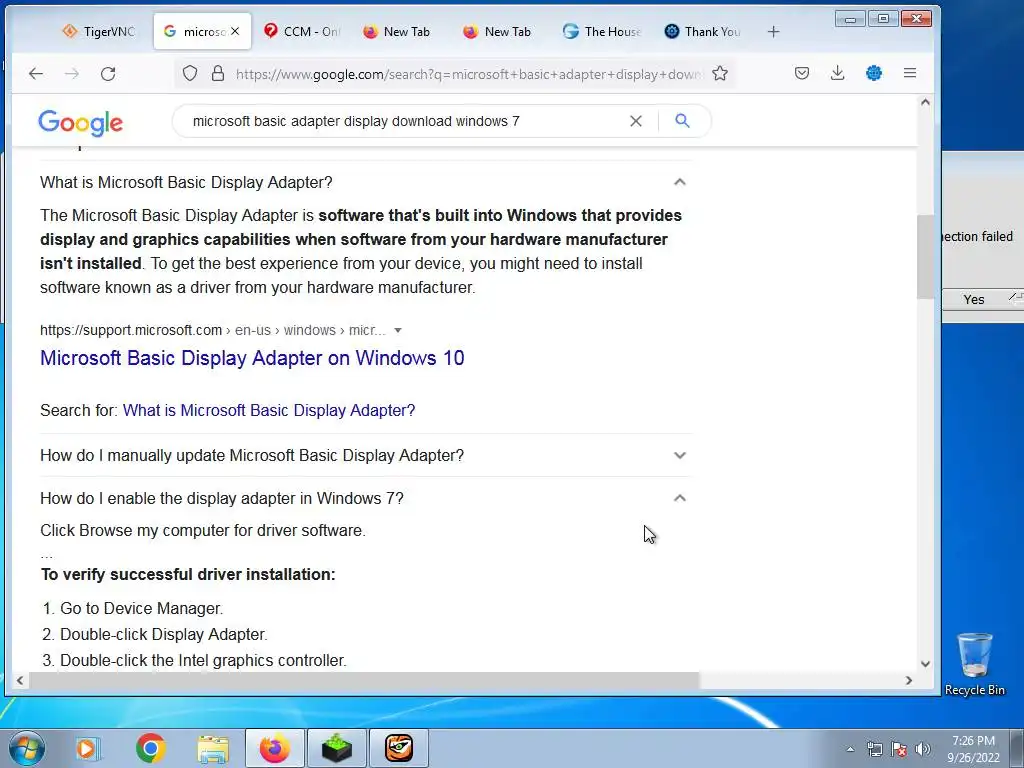Switch to The House tab
The height and width of the screenshot is (768, 1024).
point(602,31)
